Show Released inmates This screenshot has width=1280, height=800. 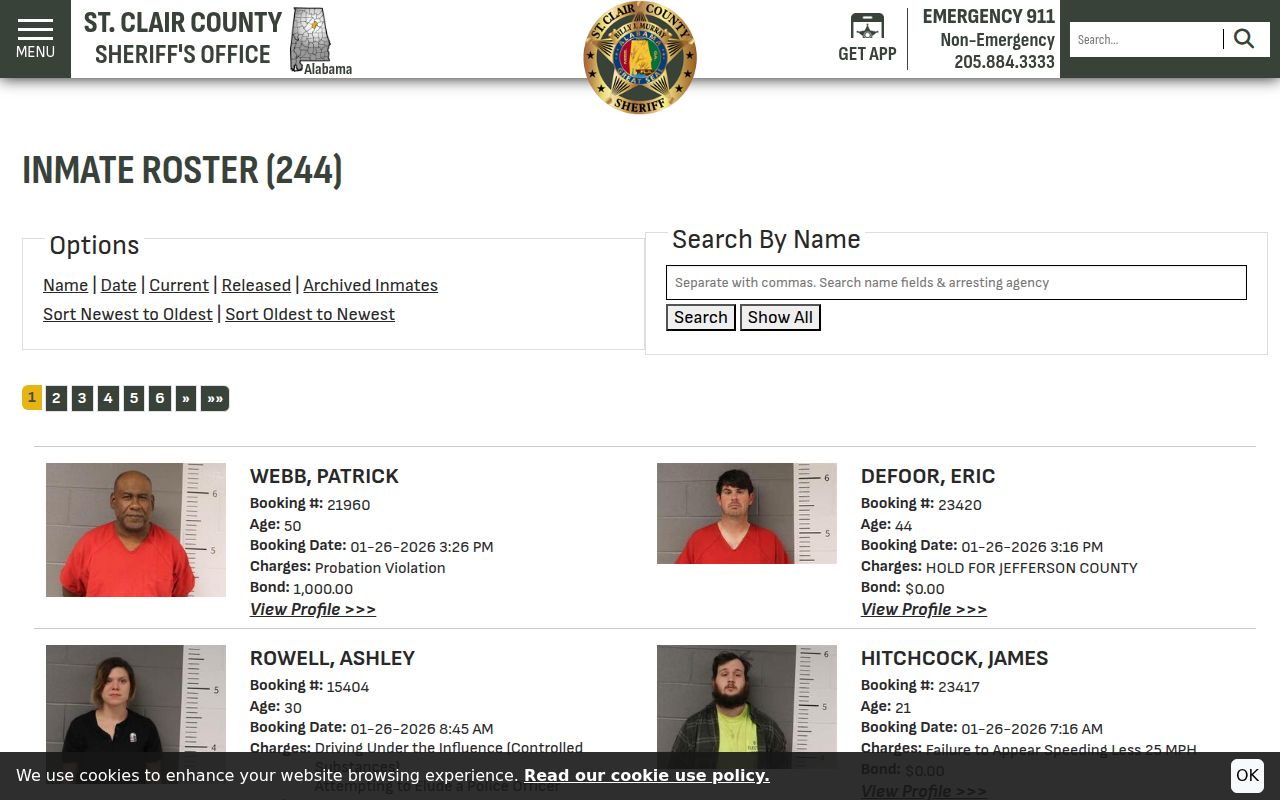point(256,285)
